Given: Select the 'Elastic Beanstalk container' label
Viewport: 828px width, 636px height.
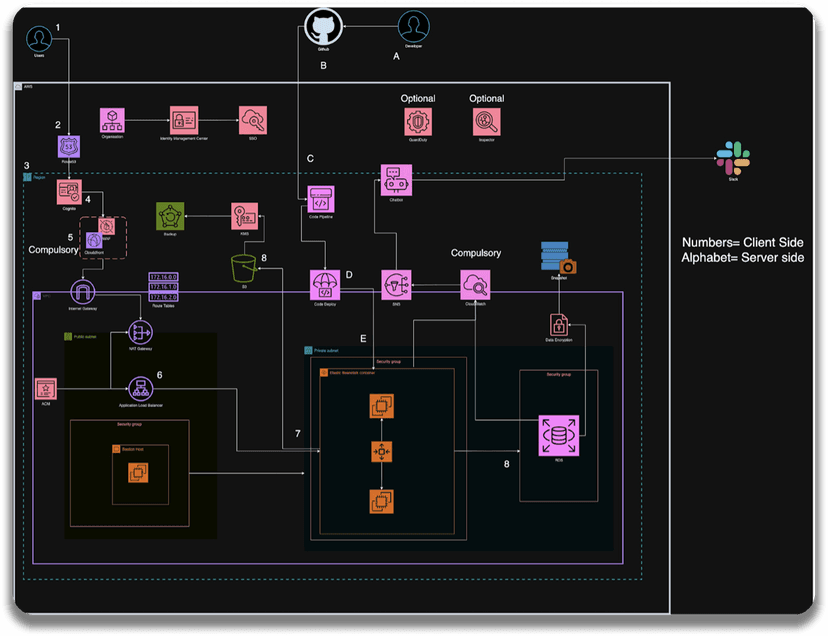Looking at the screenshot, I should click(x=352, y=373).
